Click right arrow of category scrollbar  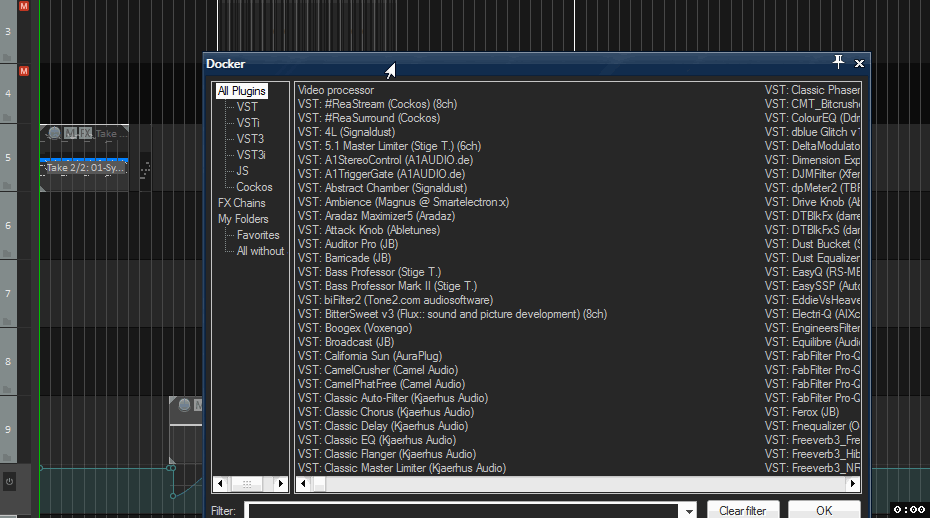[281, 484]
